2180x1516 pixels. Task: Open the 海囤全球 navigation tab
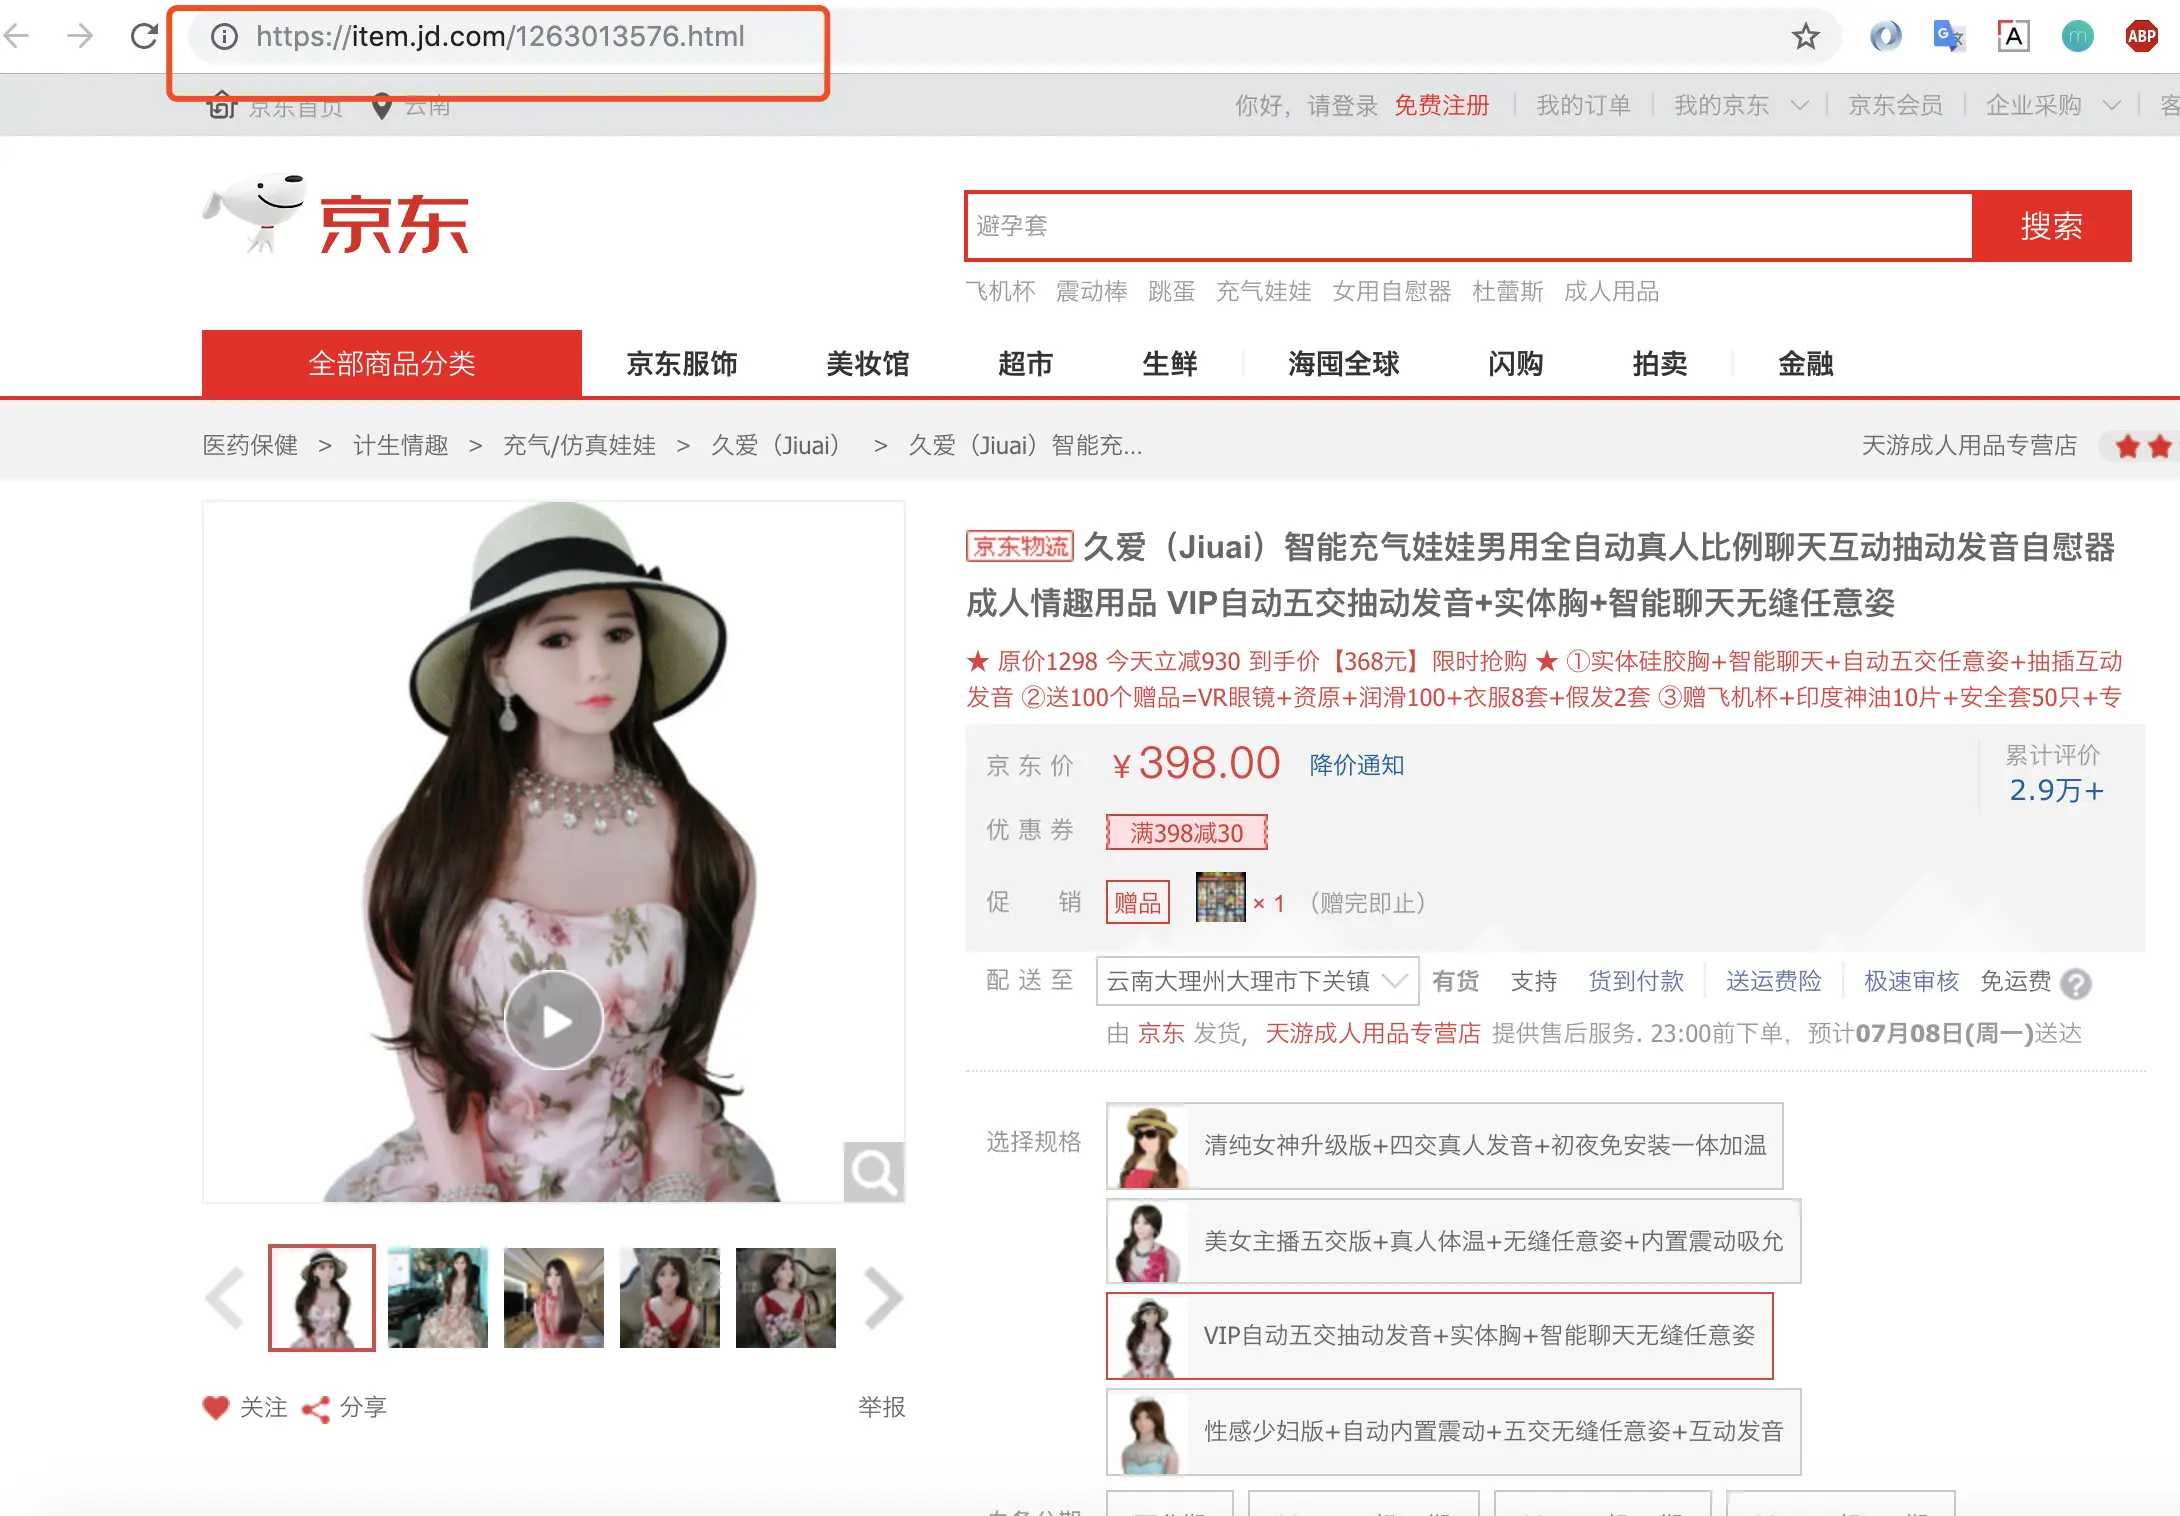1343,363
